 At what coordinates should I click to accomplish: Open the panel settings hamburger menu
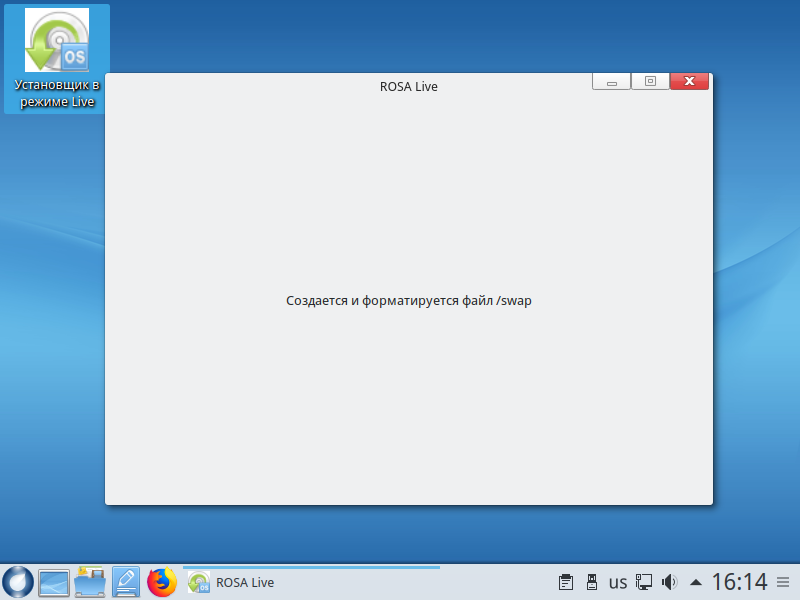click(x=783, y=582)
